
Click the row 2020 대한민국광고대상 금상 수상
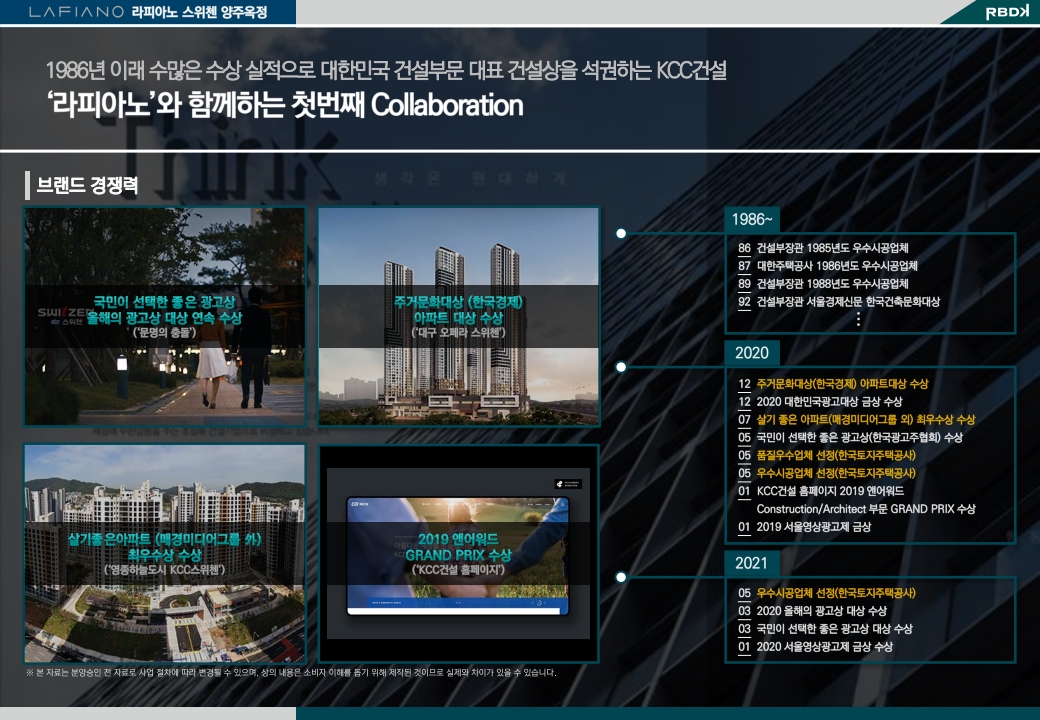[820, 402]
